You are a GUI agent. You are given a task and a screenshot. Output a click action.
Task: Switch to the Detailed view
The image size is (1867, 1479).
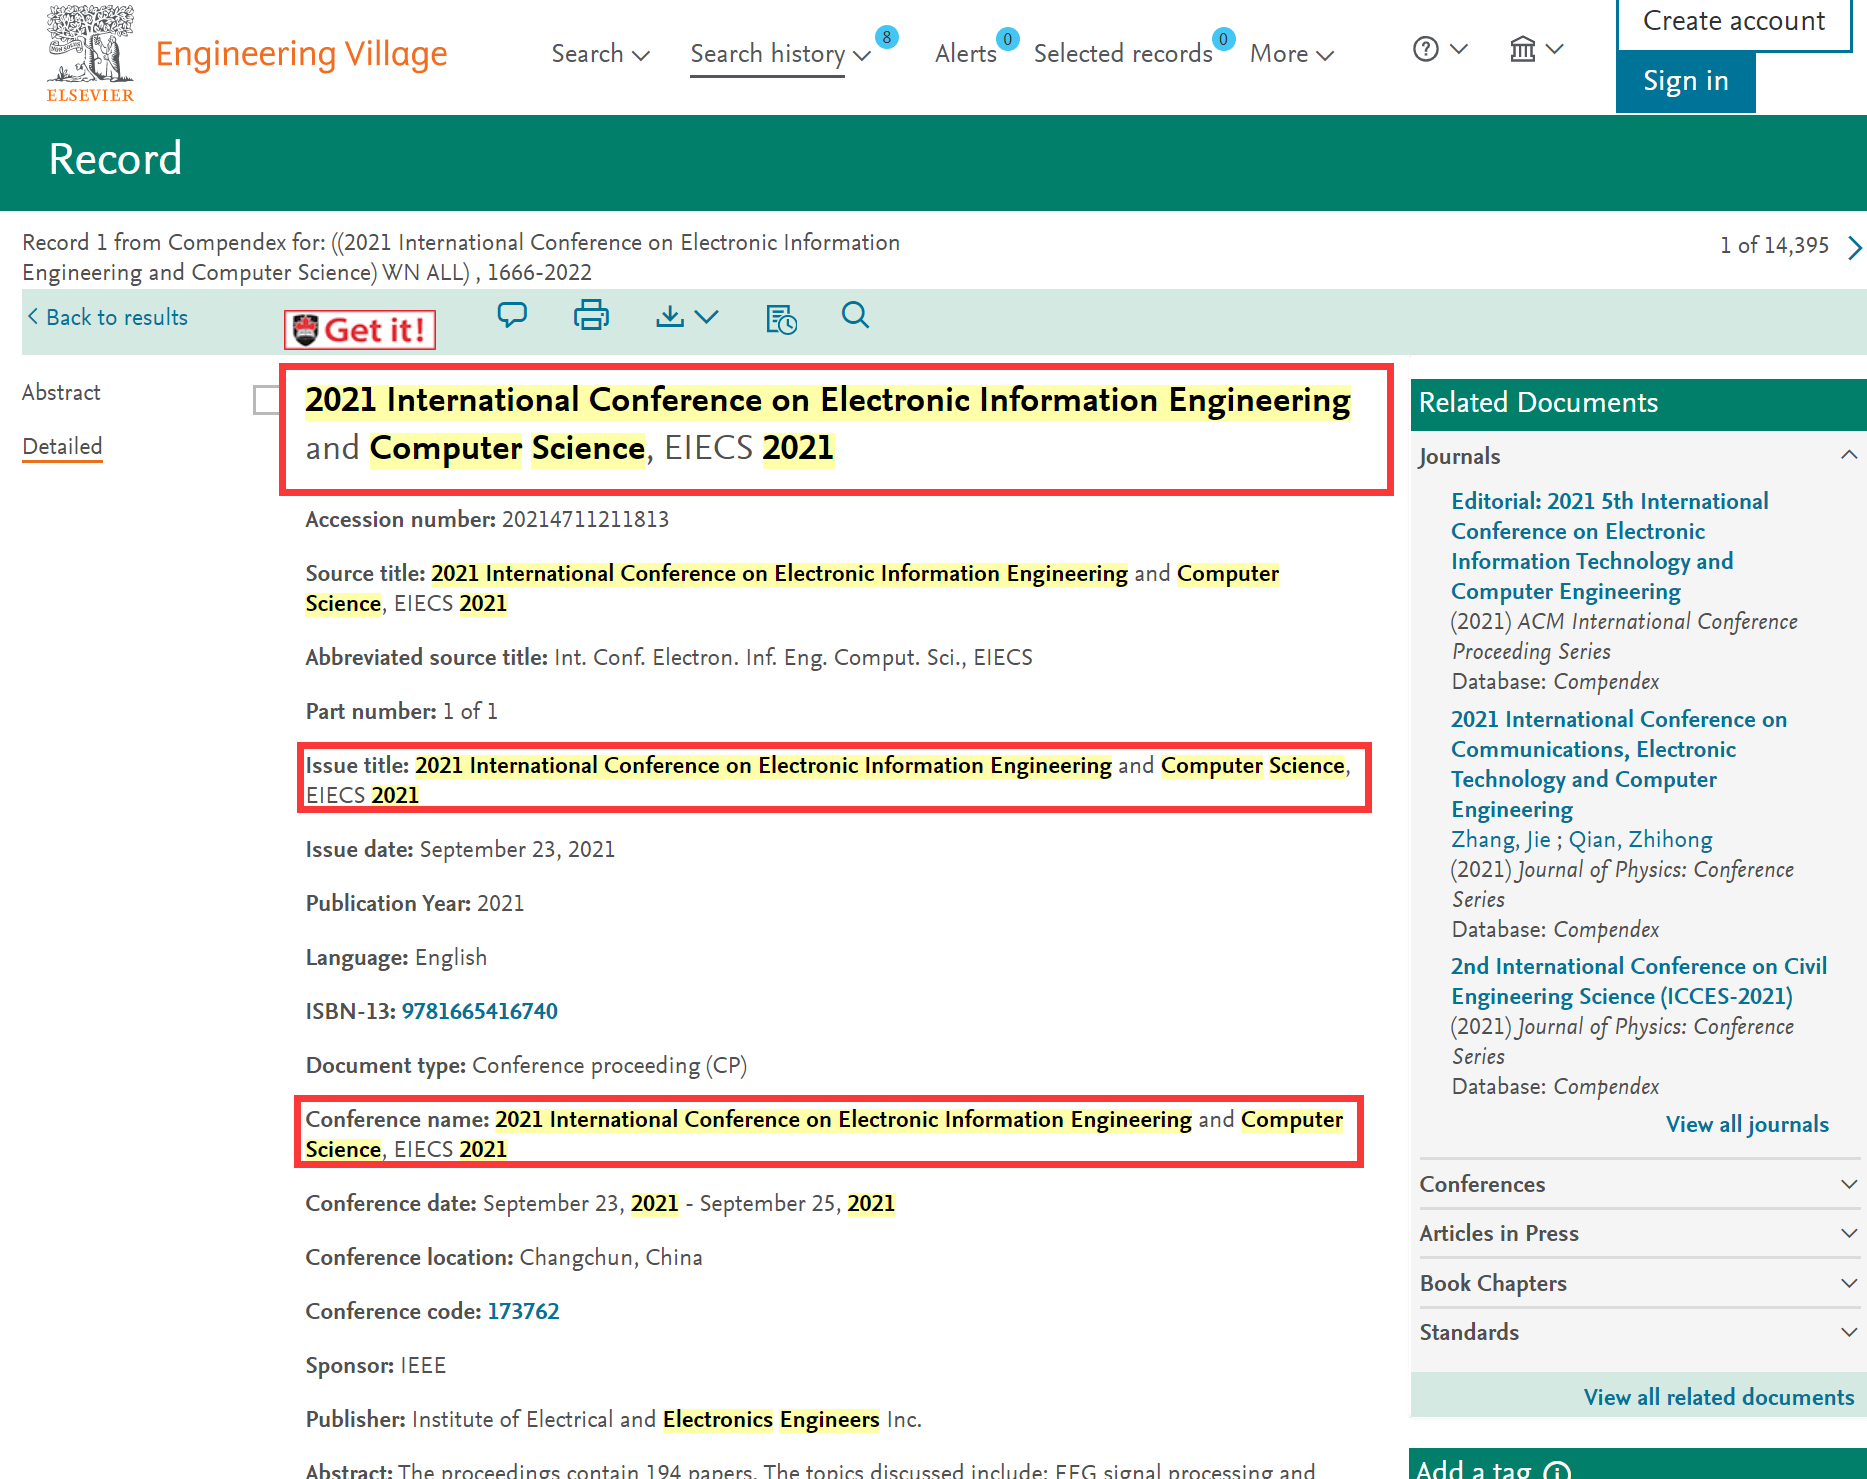coord(62,446)
